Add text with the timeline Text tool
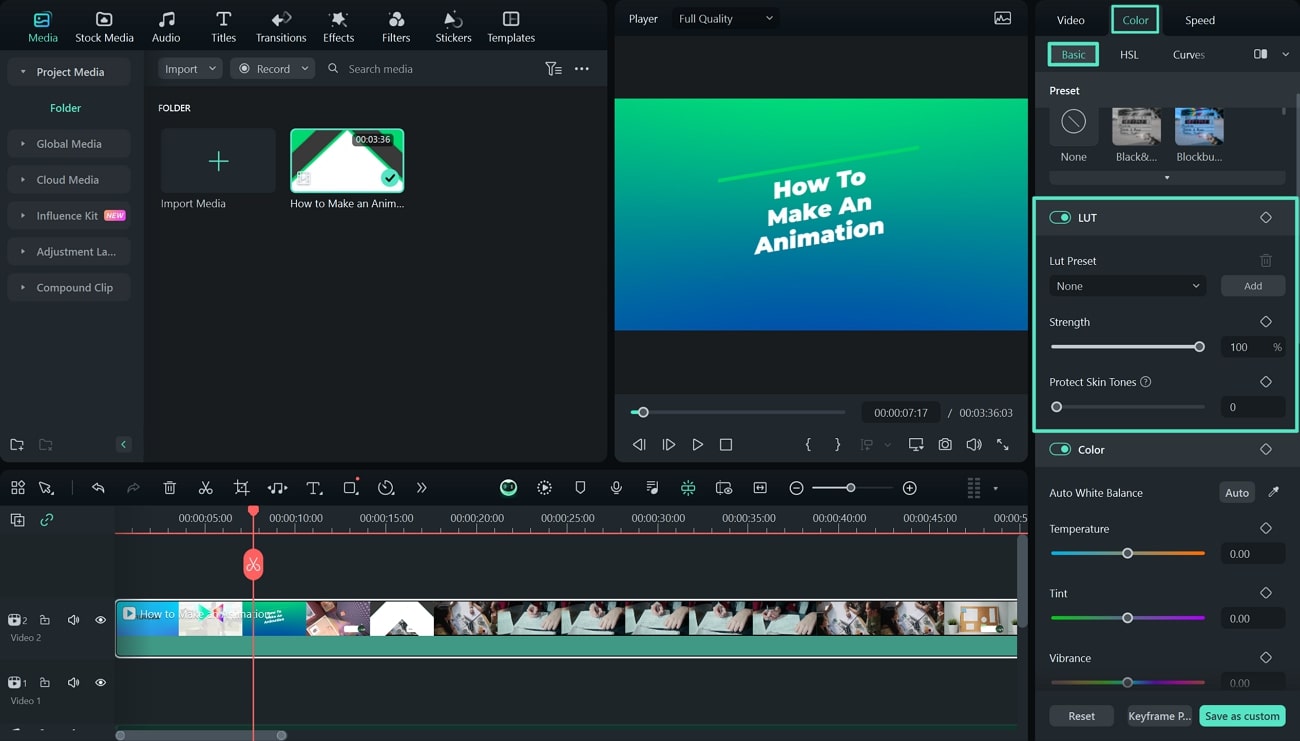 [314, 488]
